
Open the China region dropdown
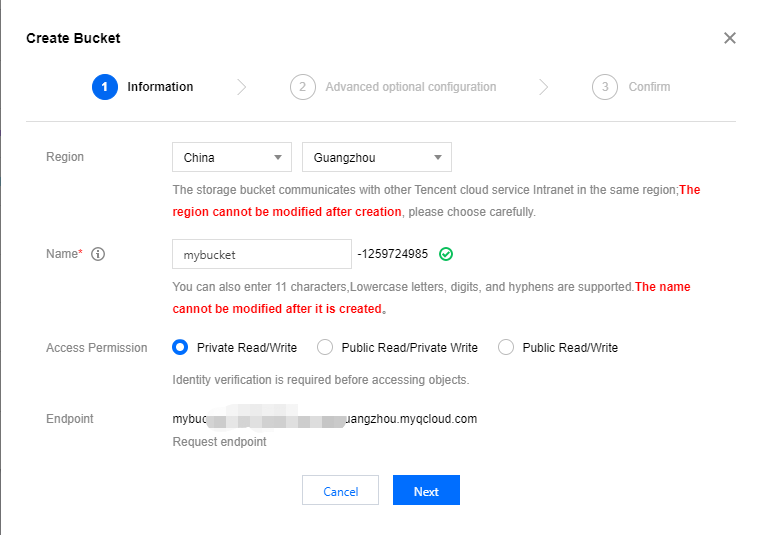232,157
